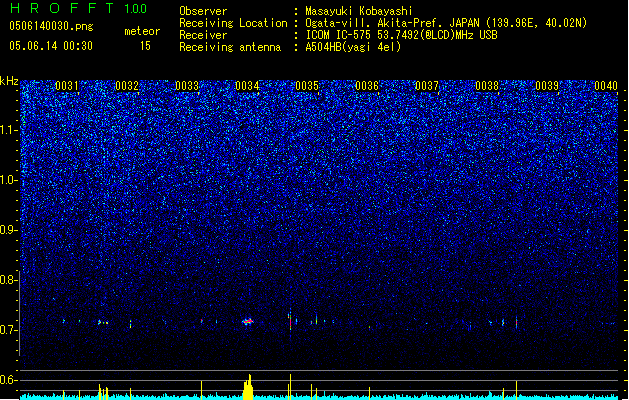Click the 'Receiver' field label
This screenshot has width=629, height=400.
[x=203, y=35]
